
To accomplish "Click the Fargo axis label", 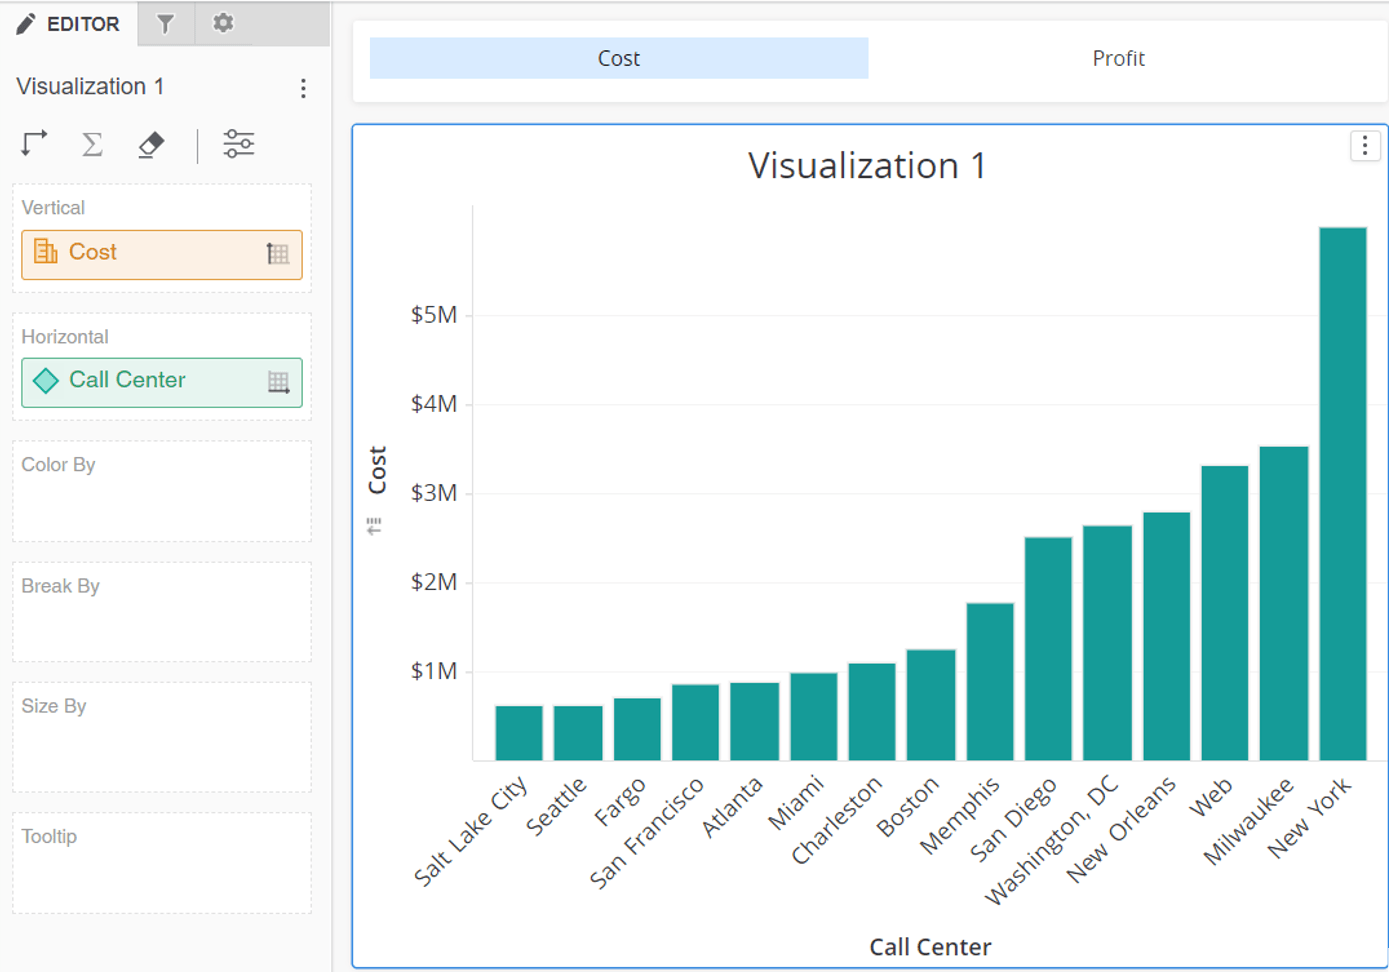I will point(620,802).
